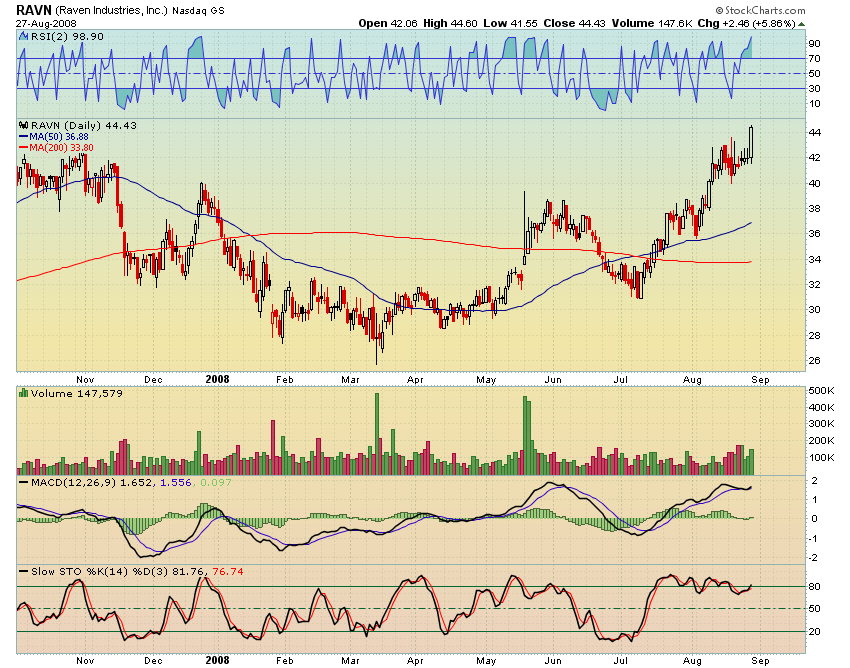Click the '27-Aug-2008' date
Viewport: 850px width, 668px height.
coord(46,24)
